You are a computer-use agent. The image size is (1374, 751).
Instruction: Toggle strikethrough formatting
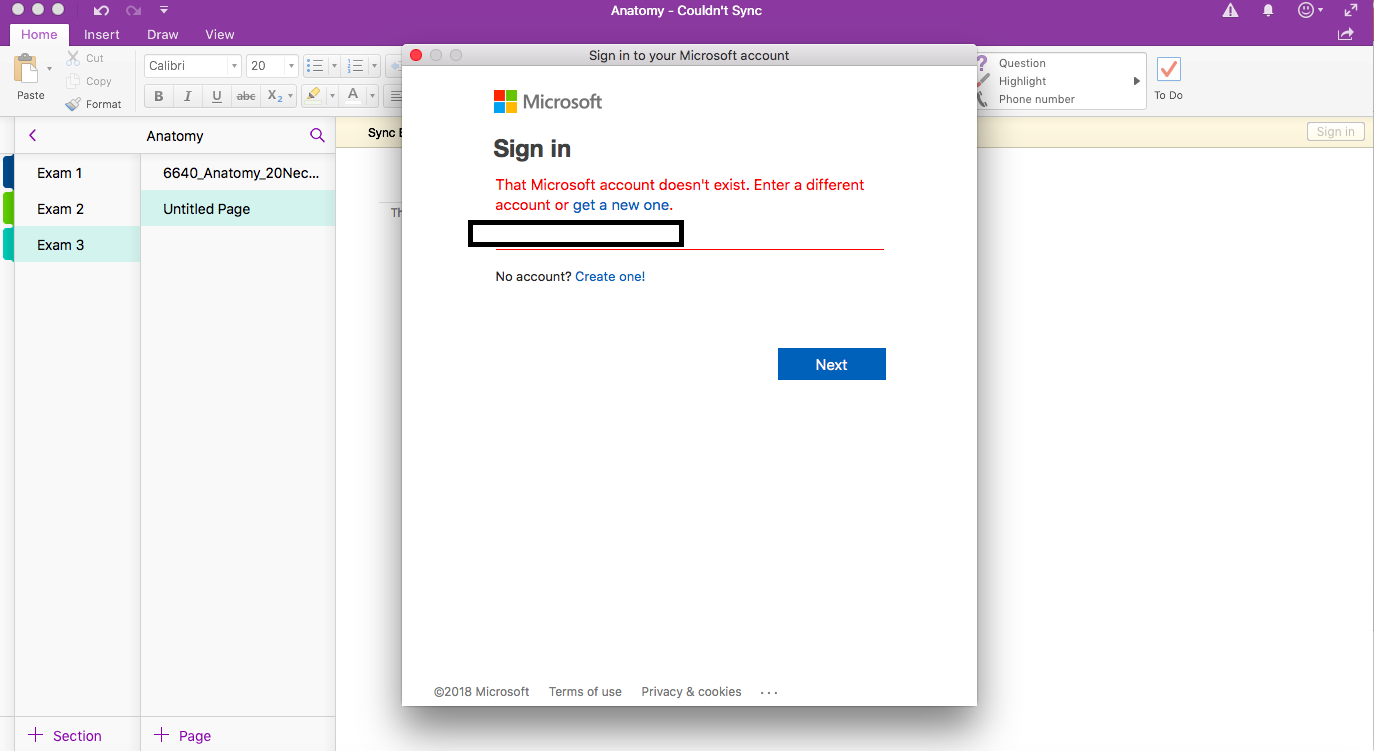point(245,96)
